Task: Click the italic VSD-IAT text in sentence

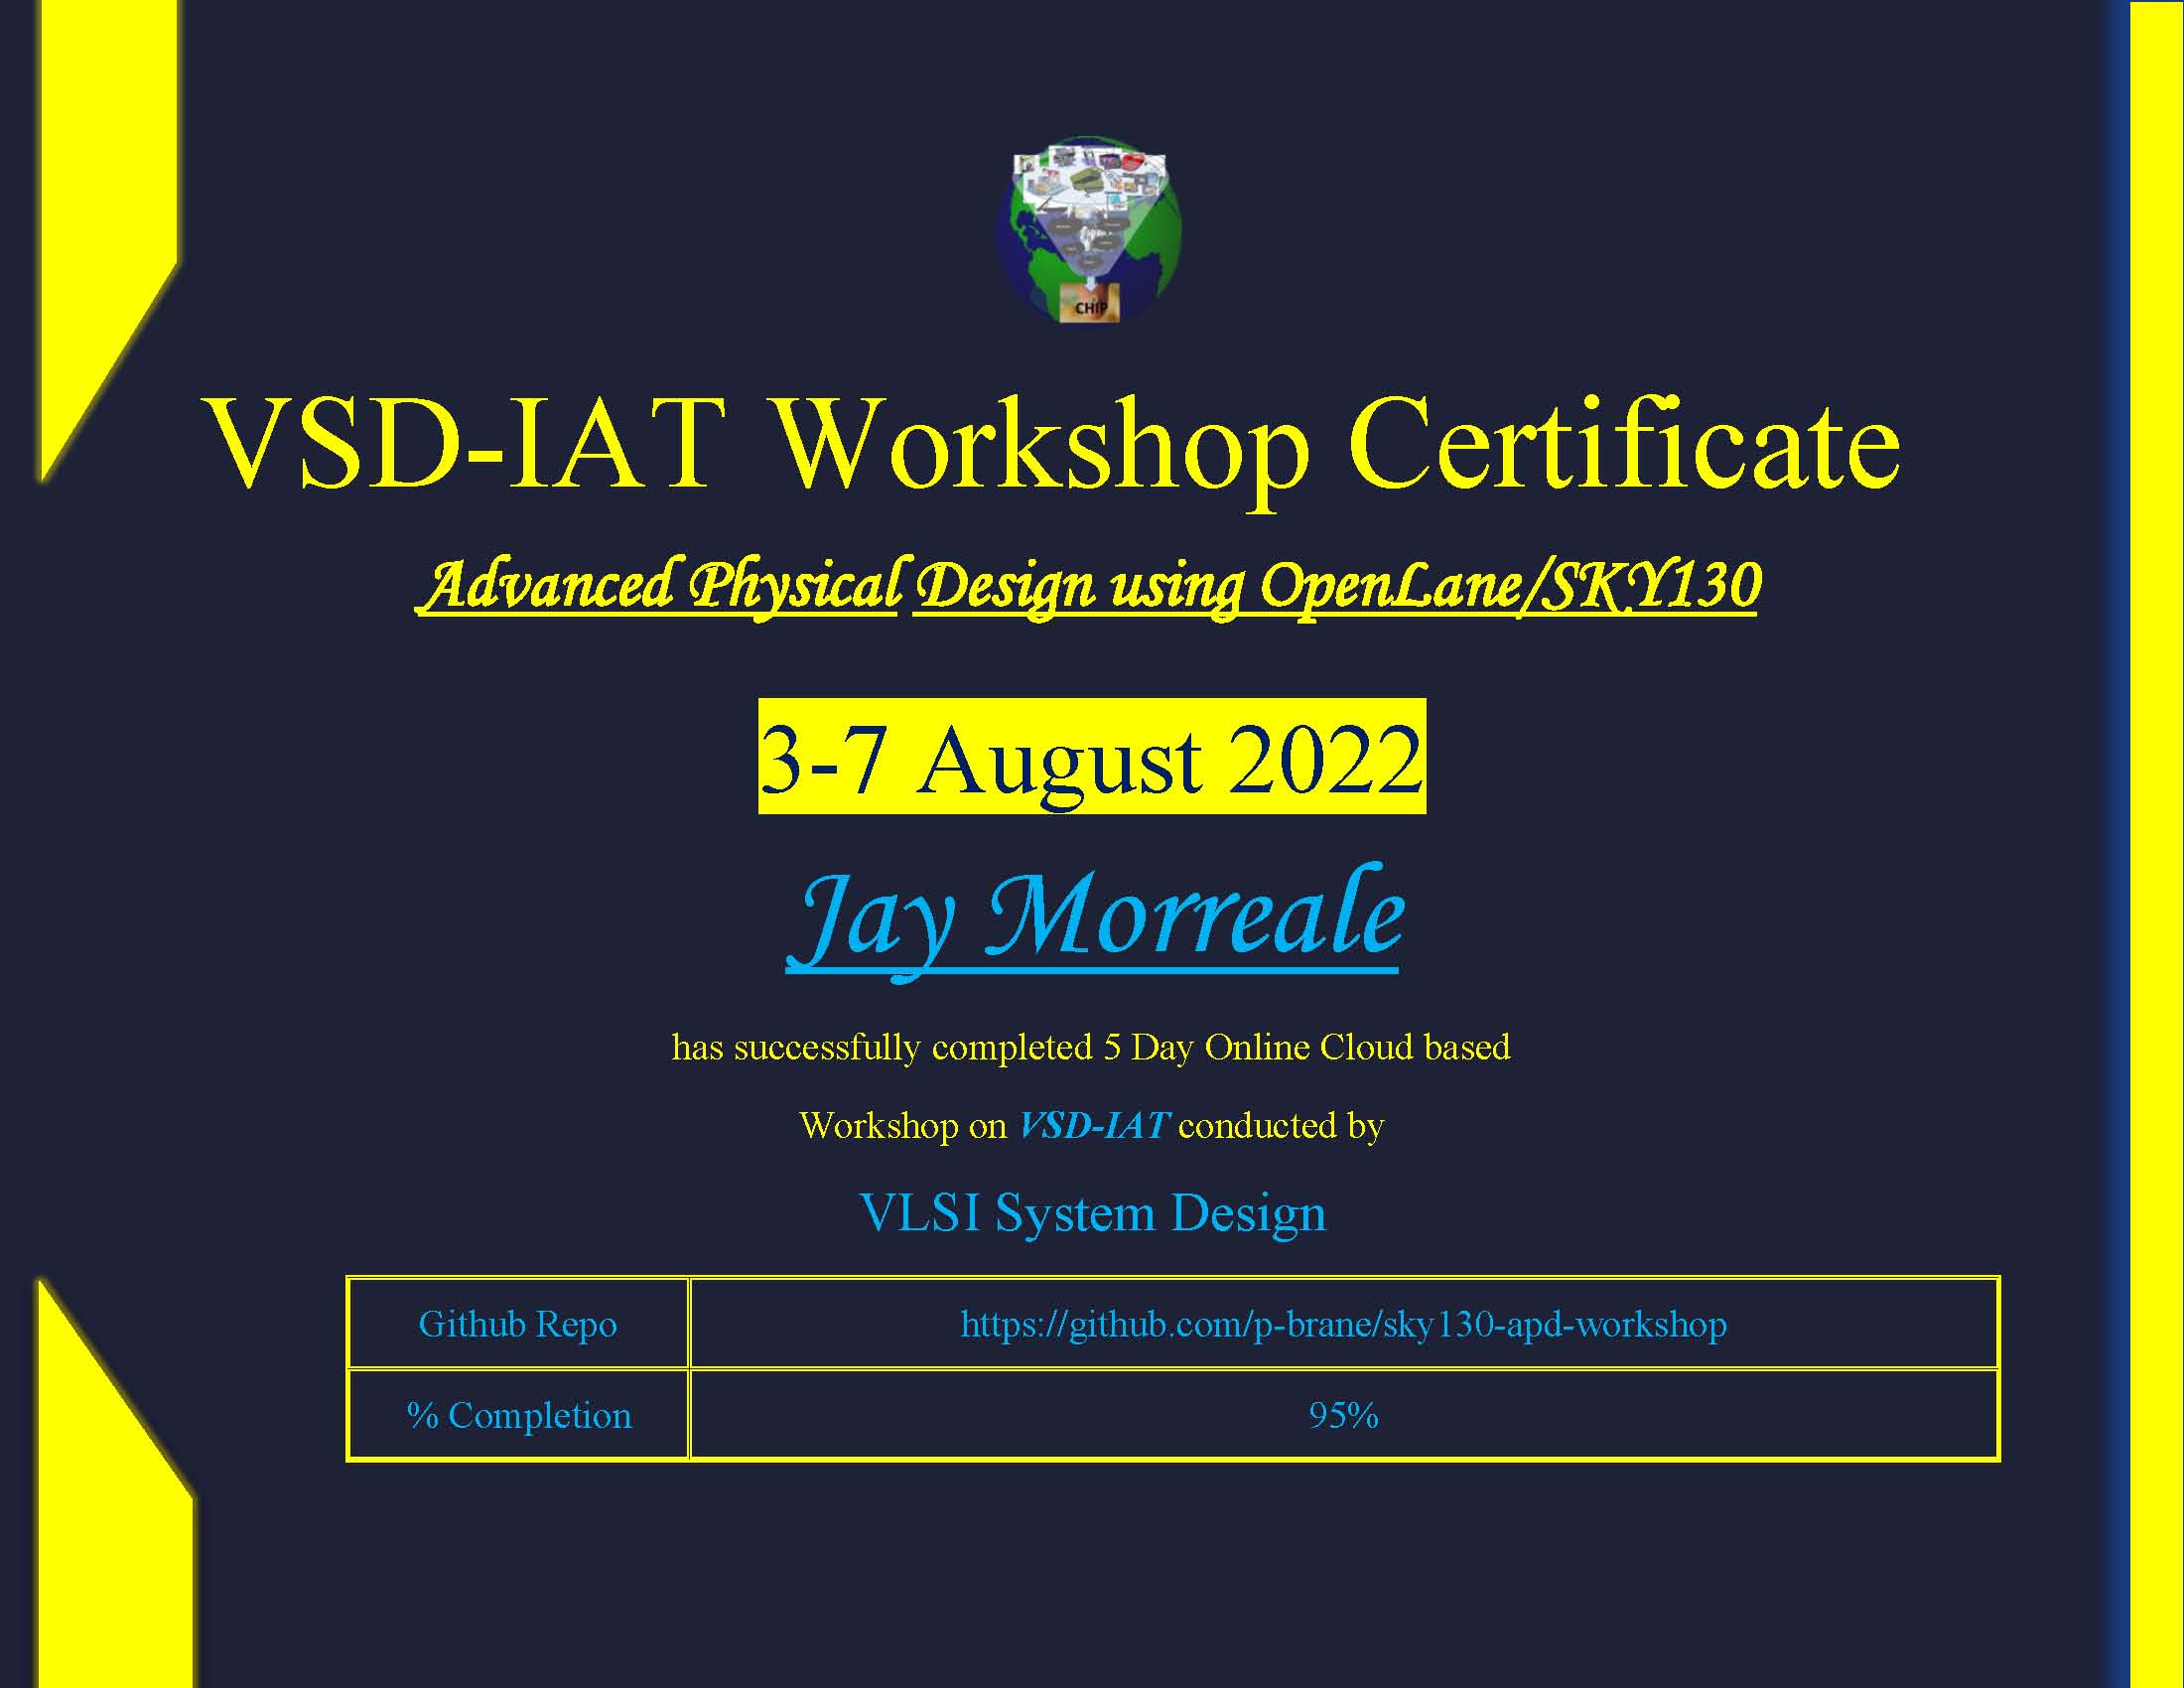Action: (x=1093, y=1126)
